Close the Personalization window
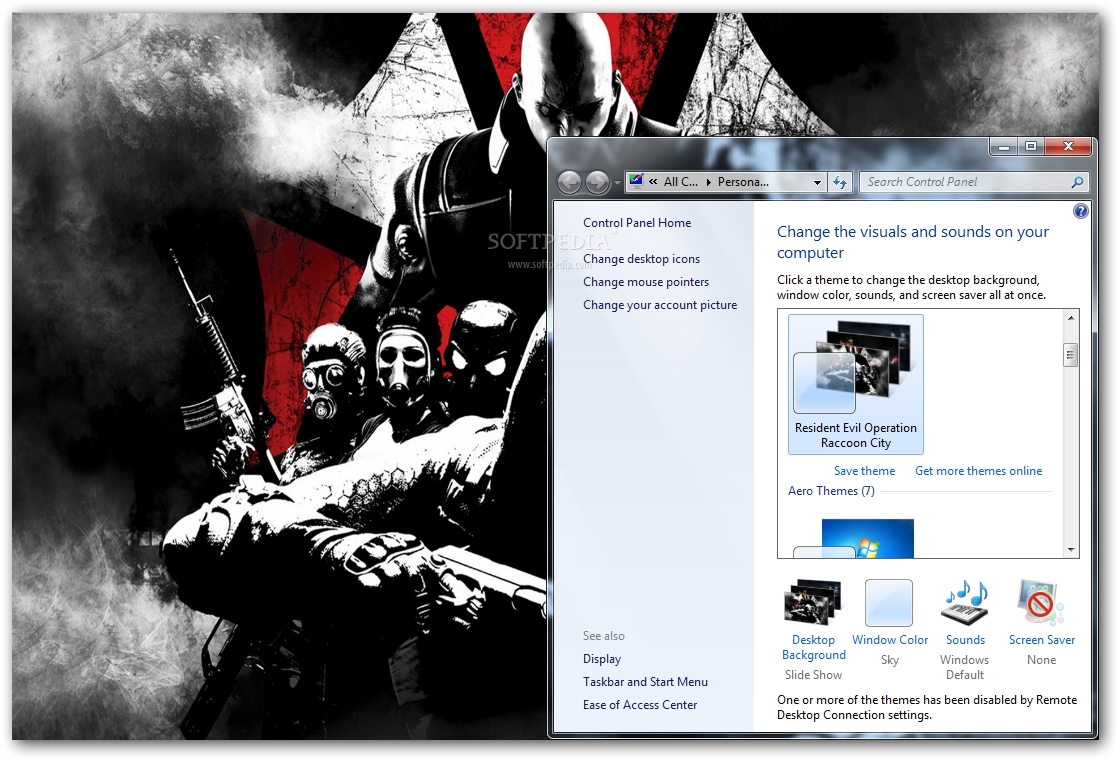The width and height of the screenshot is (1119, 760). [1068, 146]
